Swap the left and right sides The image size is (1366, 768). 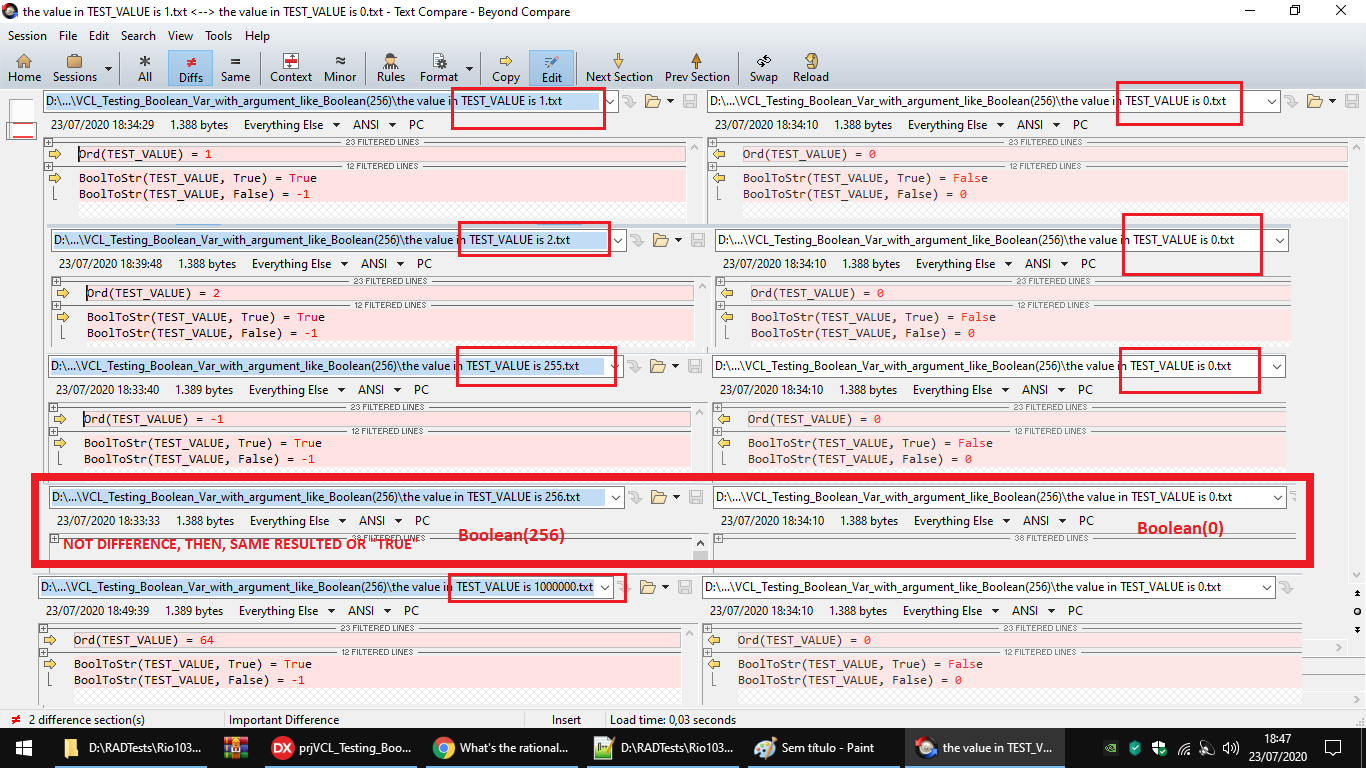pyautogui.click(x=764, y=68)
